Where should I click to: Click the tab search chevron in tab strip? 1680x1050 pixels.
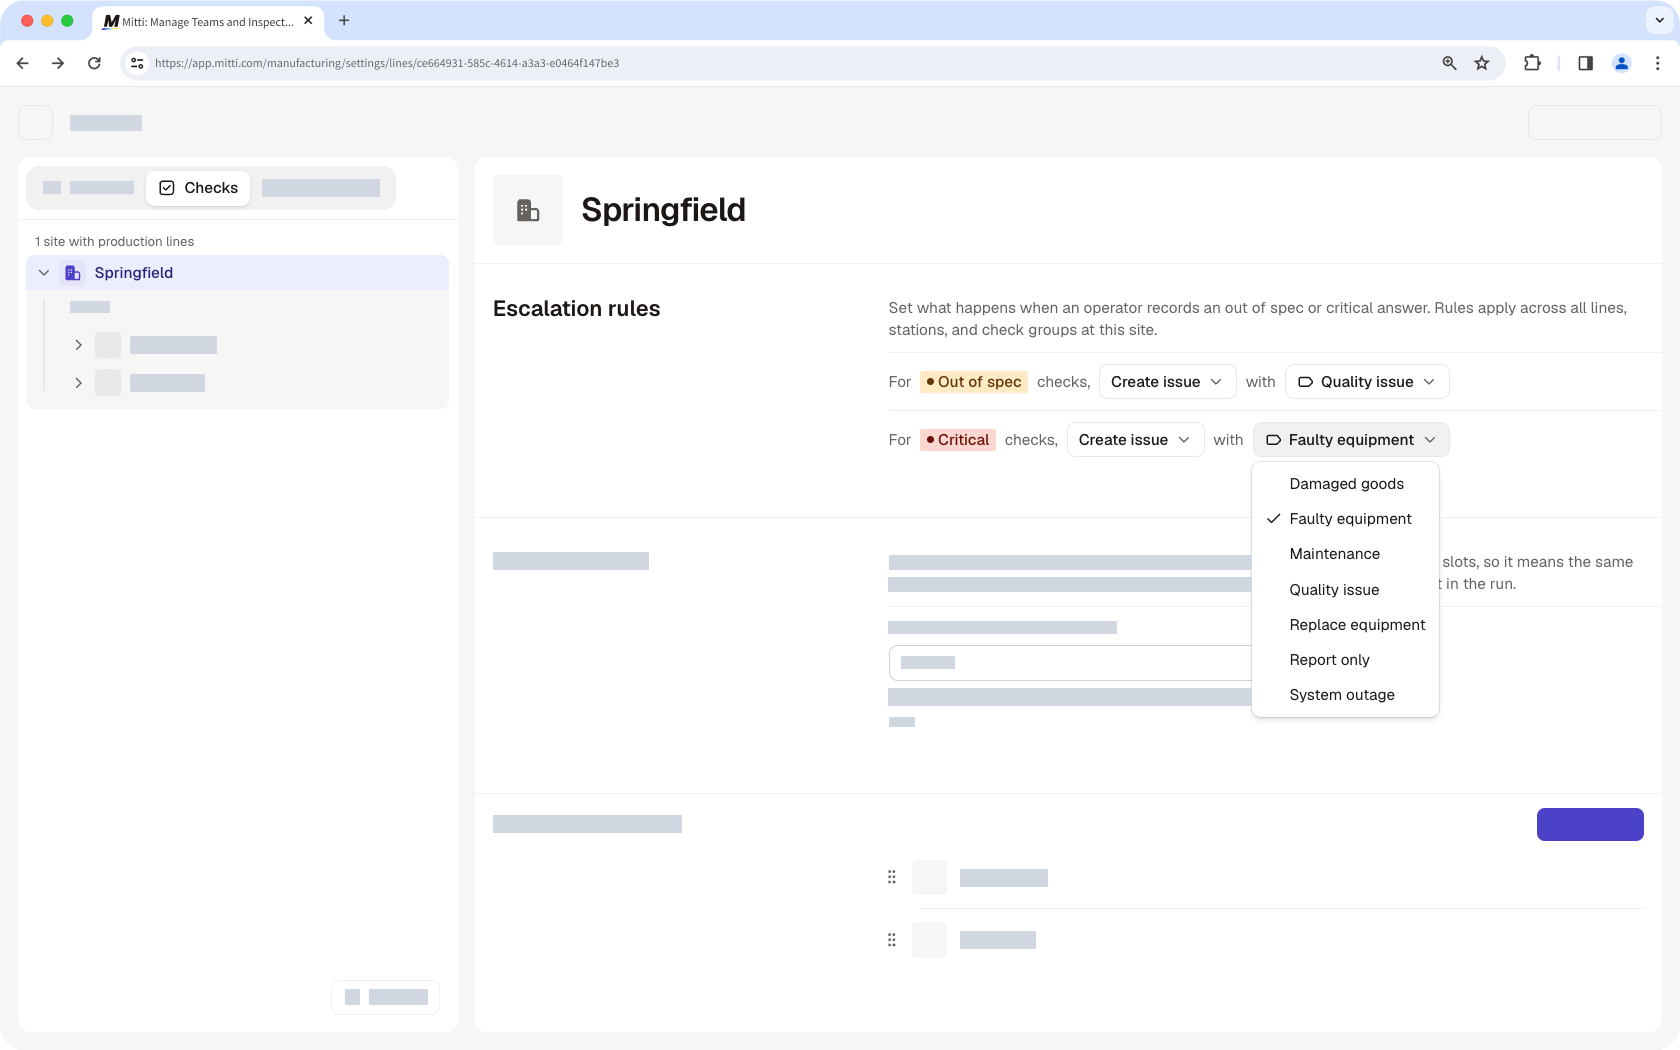coord(1660,20)
